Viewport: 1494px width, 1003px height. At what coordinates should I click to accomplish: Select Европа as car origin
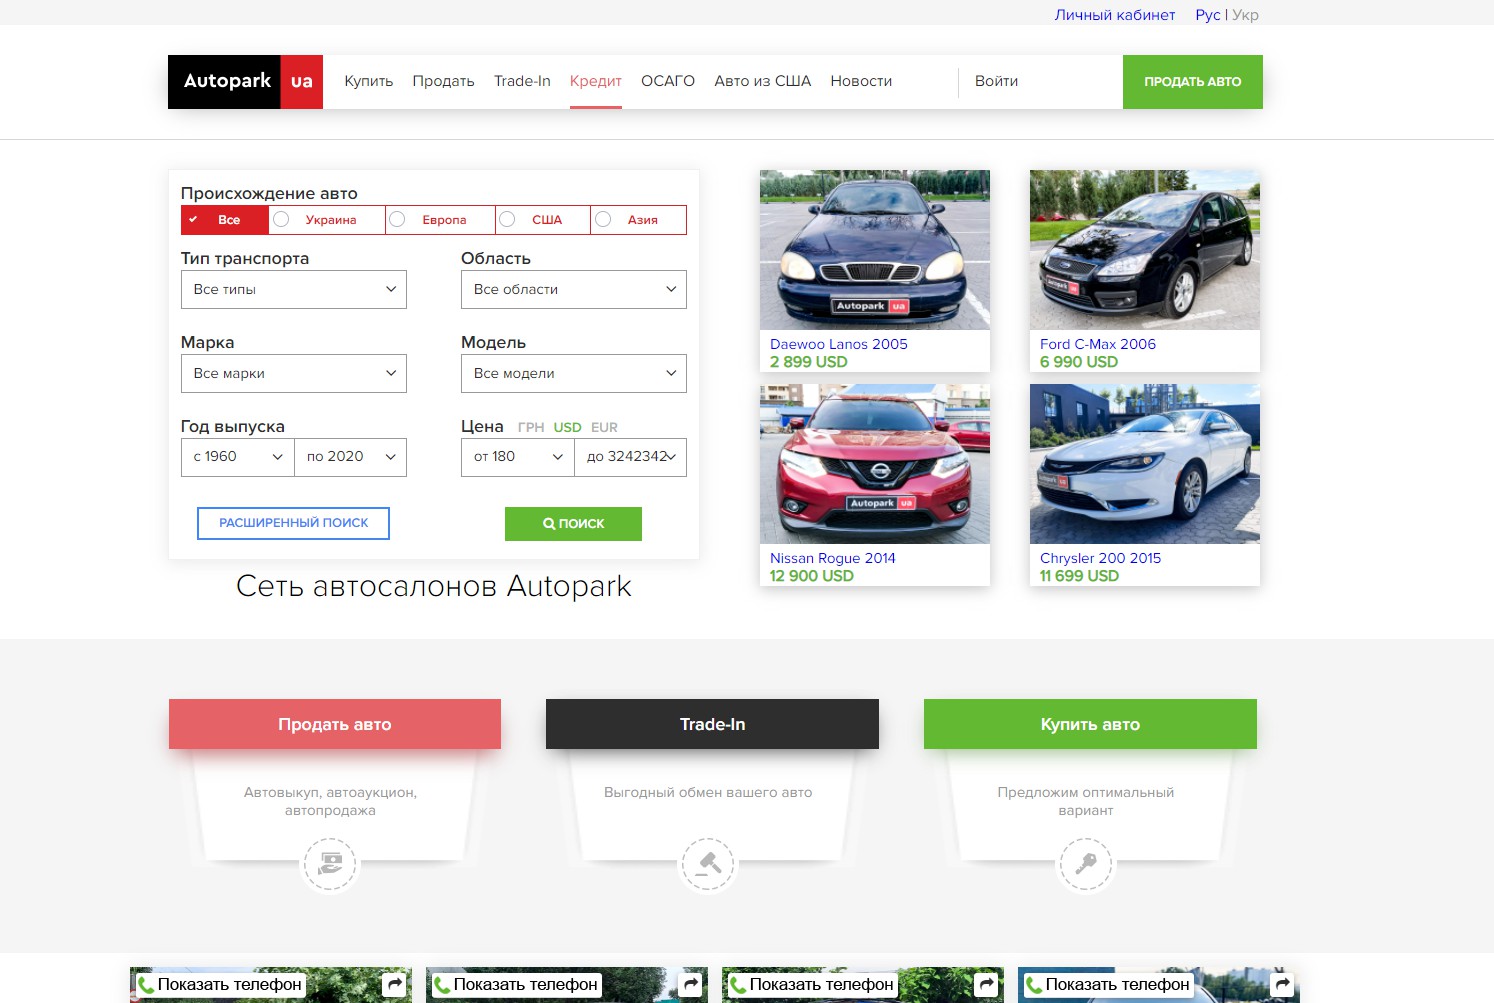click(x=441, y=220)
